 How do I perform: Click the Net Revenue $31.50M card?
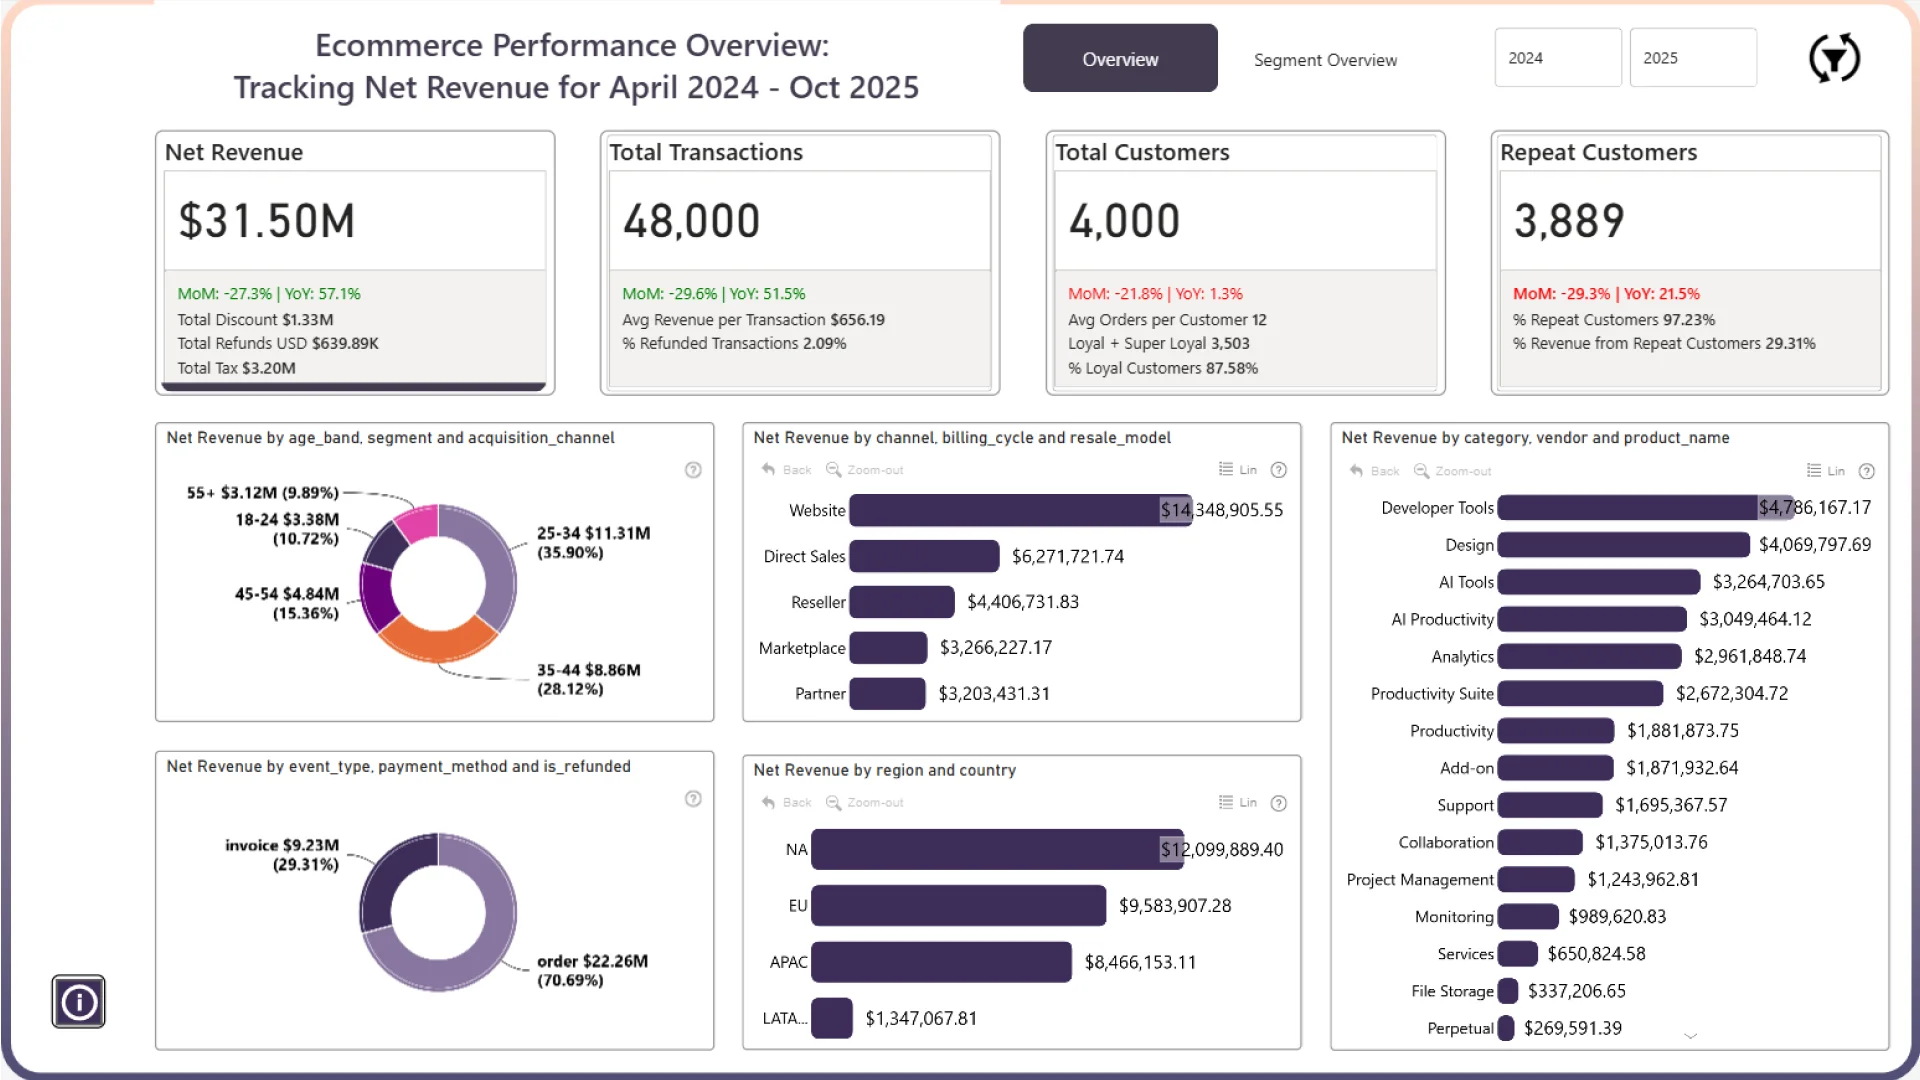[x=355, y=221]
